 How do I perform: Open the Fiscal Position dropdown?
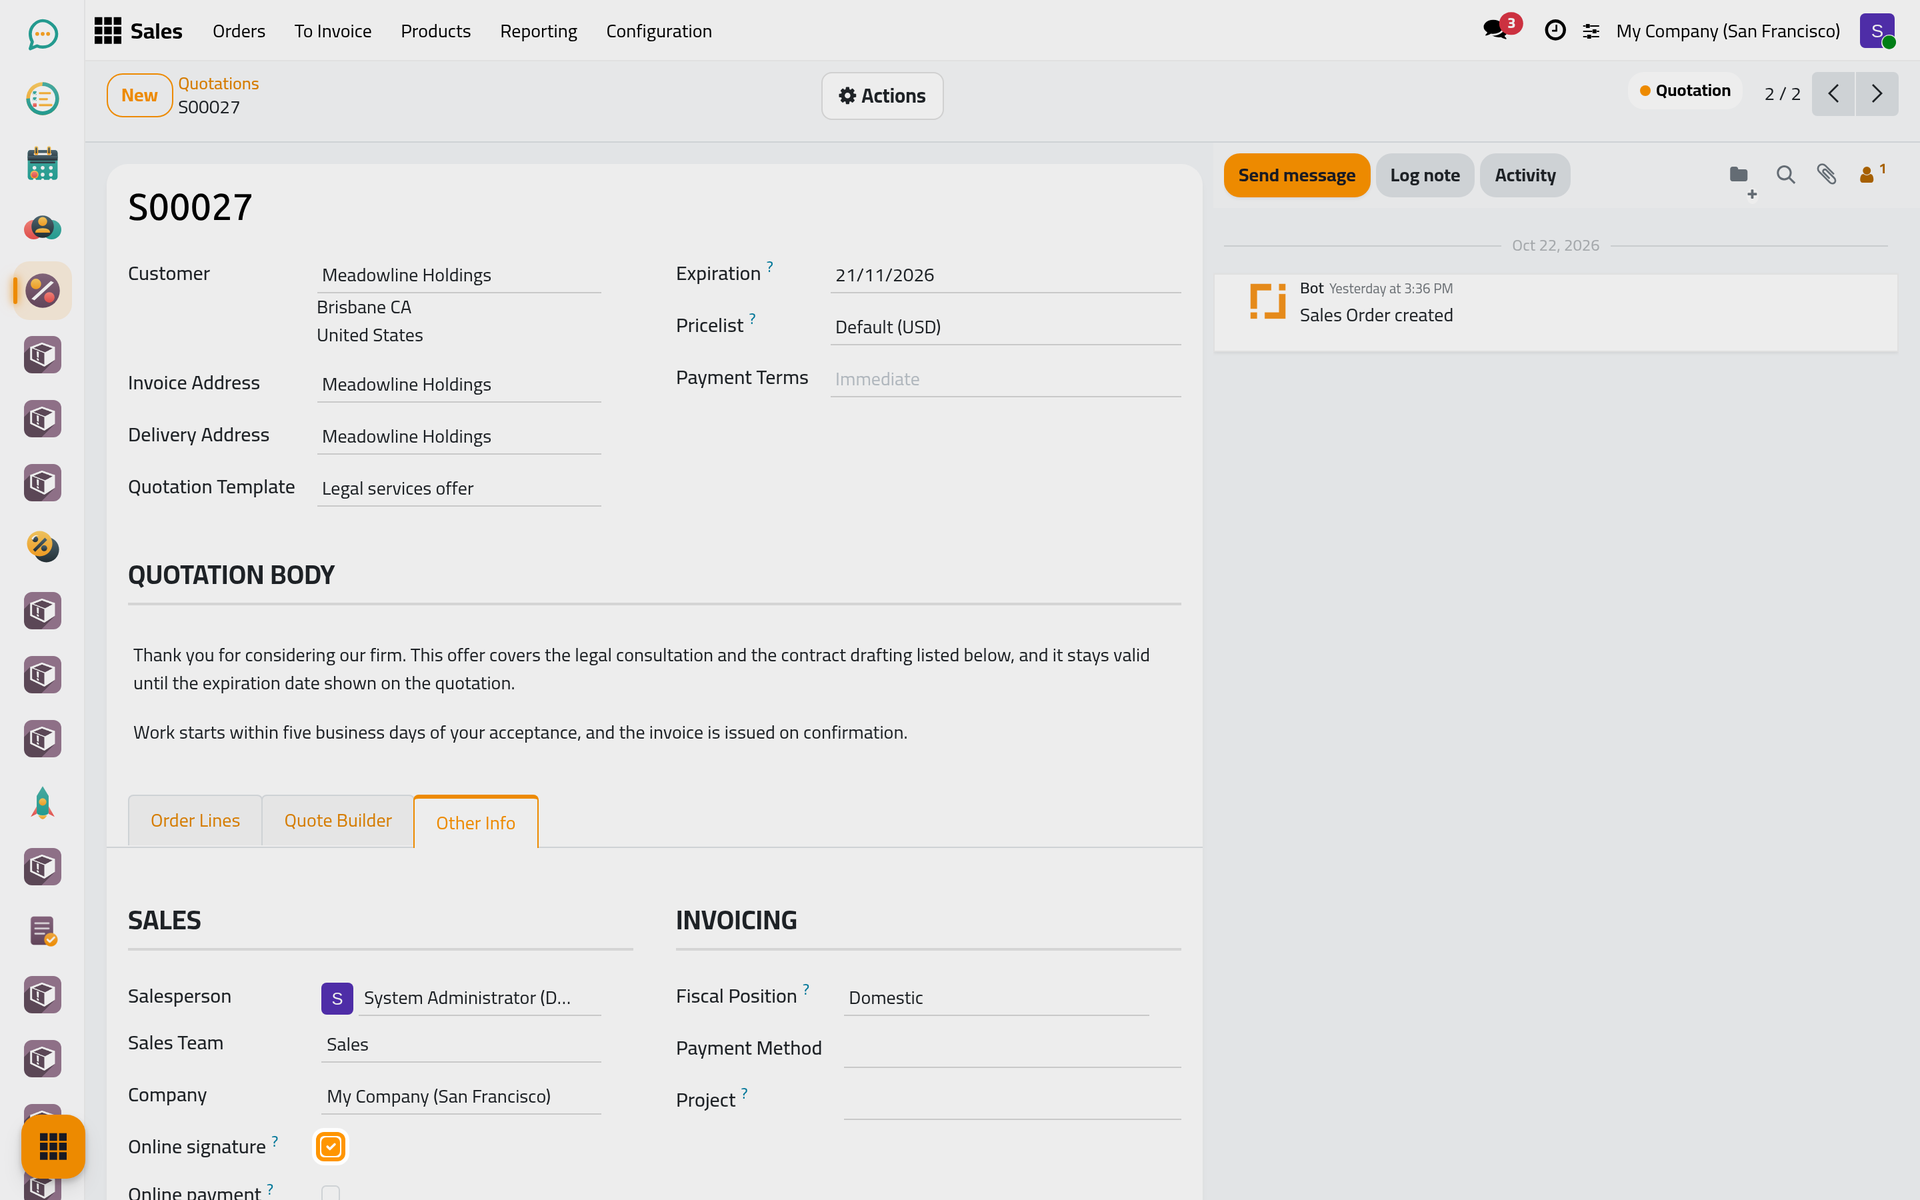click(996, 998)
